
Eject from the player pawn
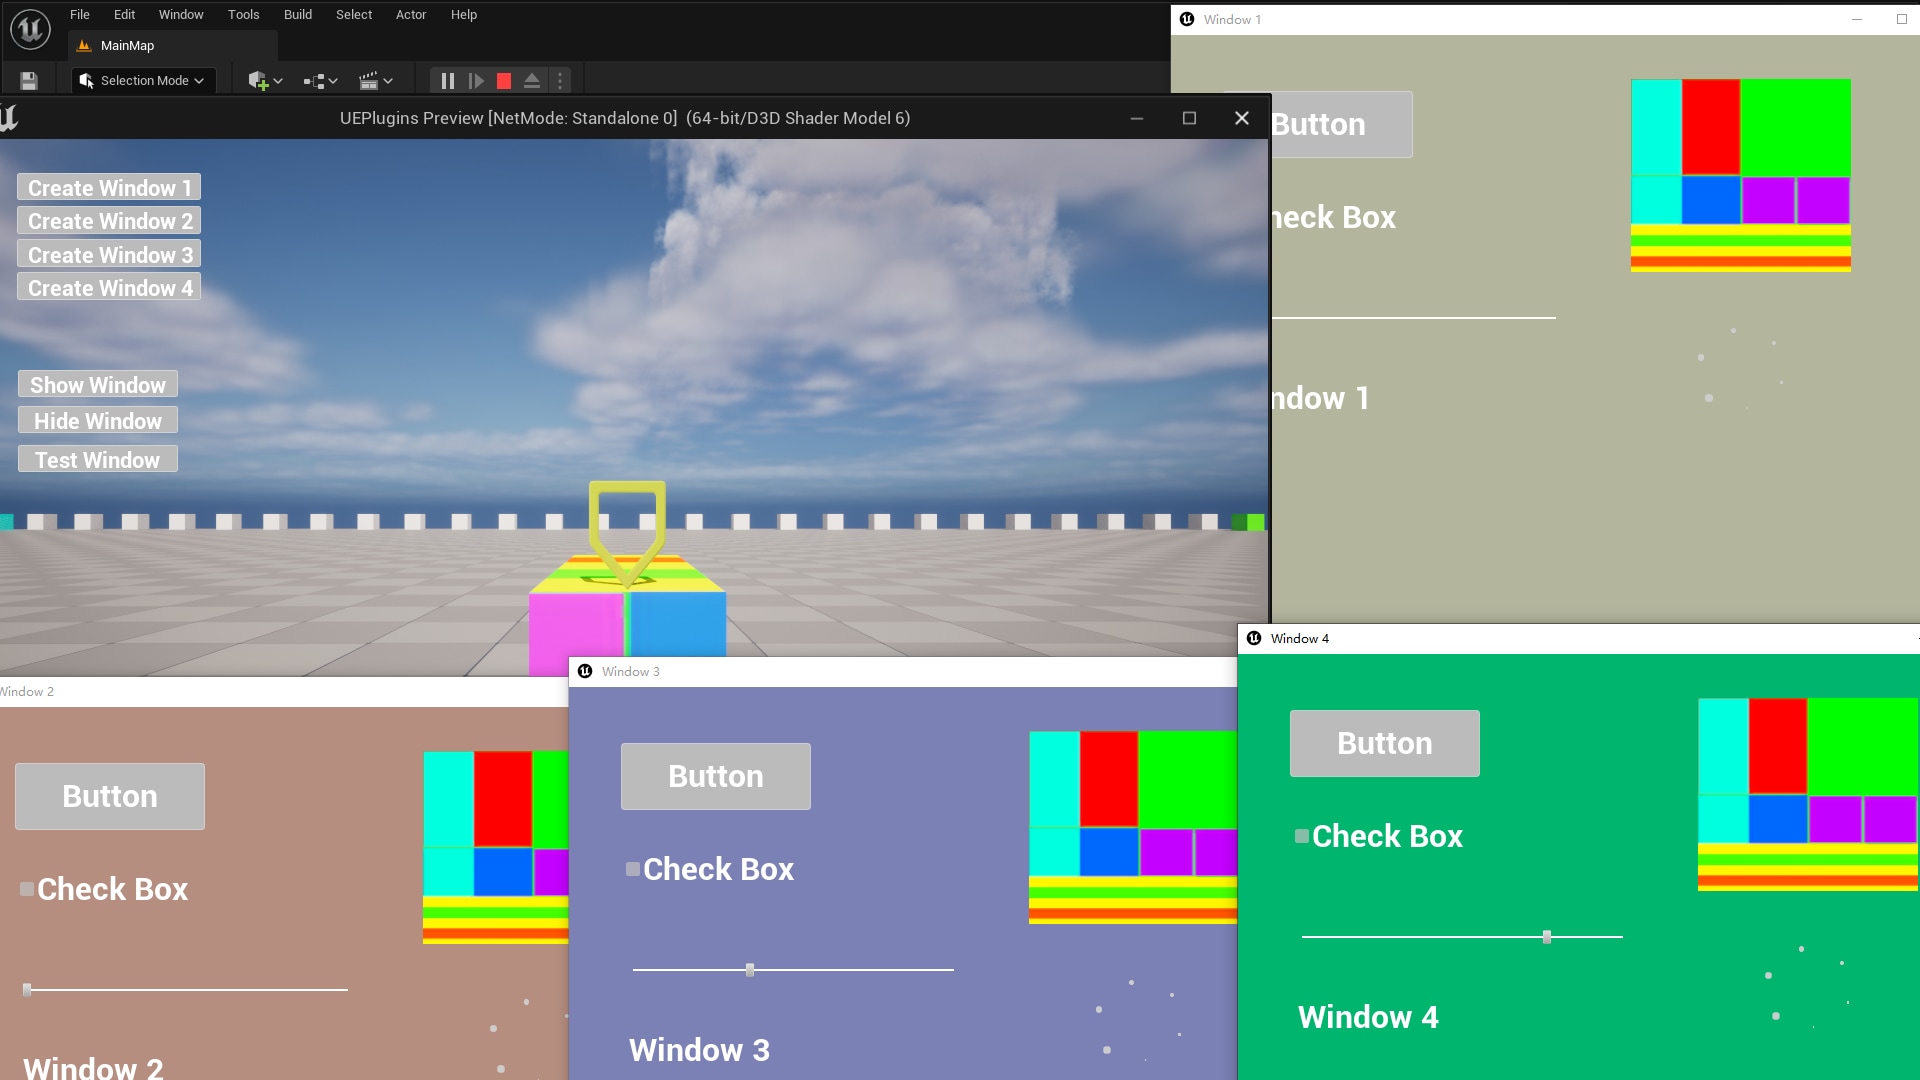click(531, 80)
